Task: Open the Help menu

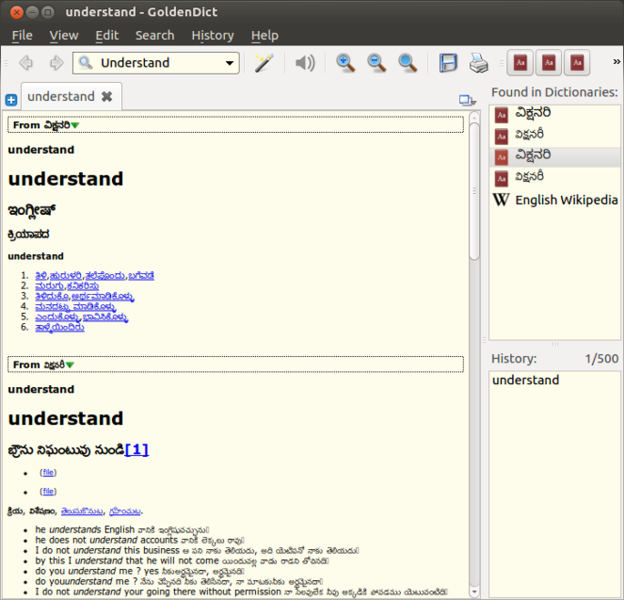Action: click(265, 35)
